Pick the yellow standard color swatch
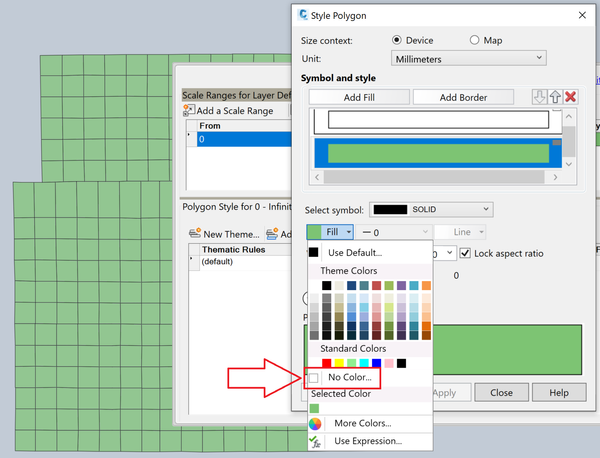The width and height of the screenshot is (600, 458). pos(339,363)
